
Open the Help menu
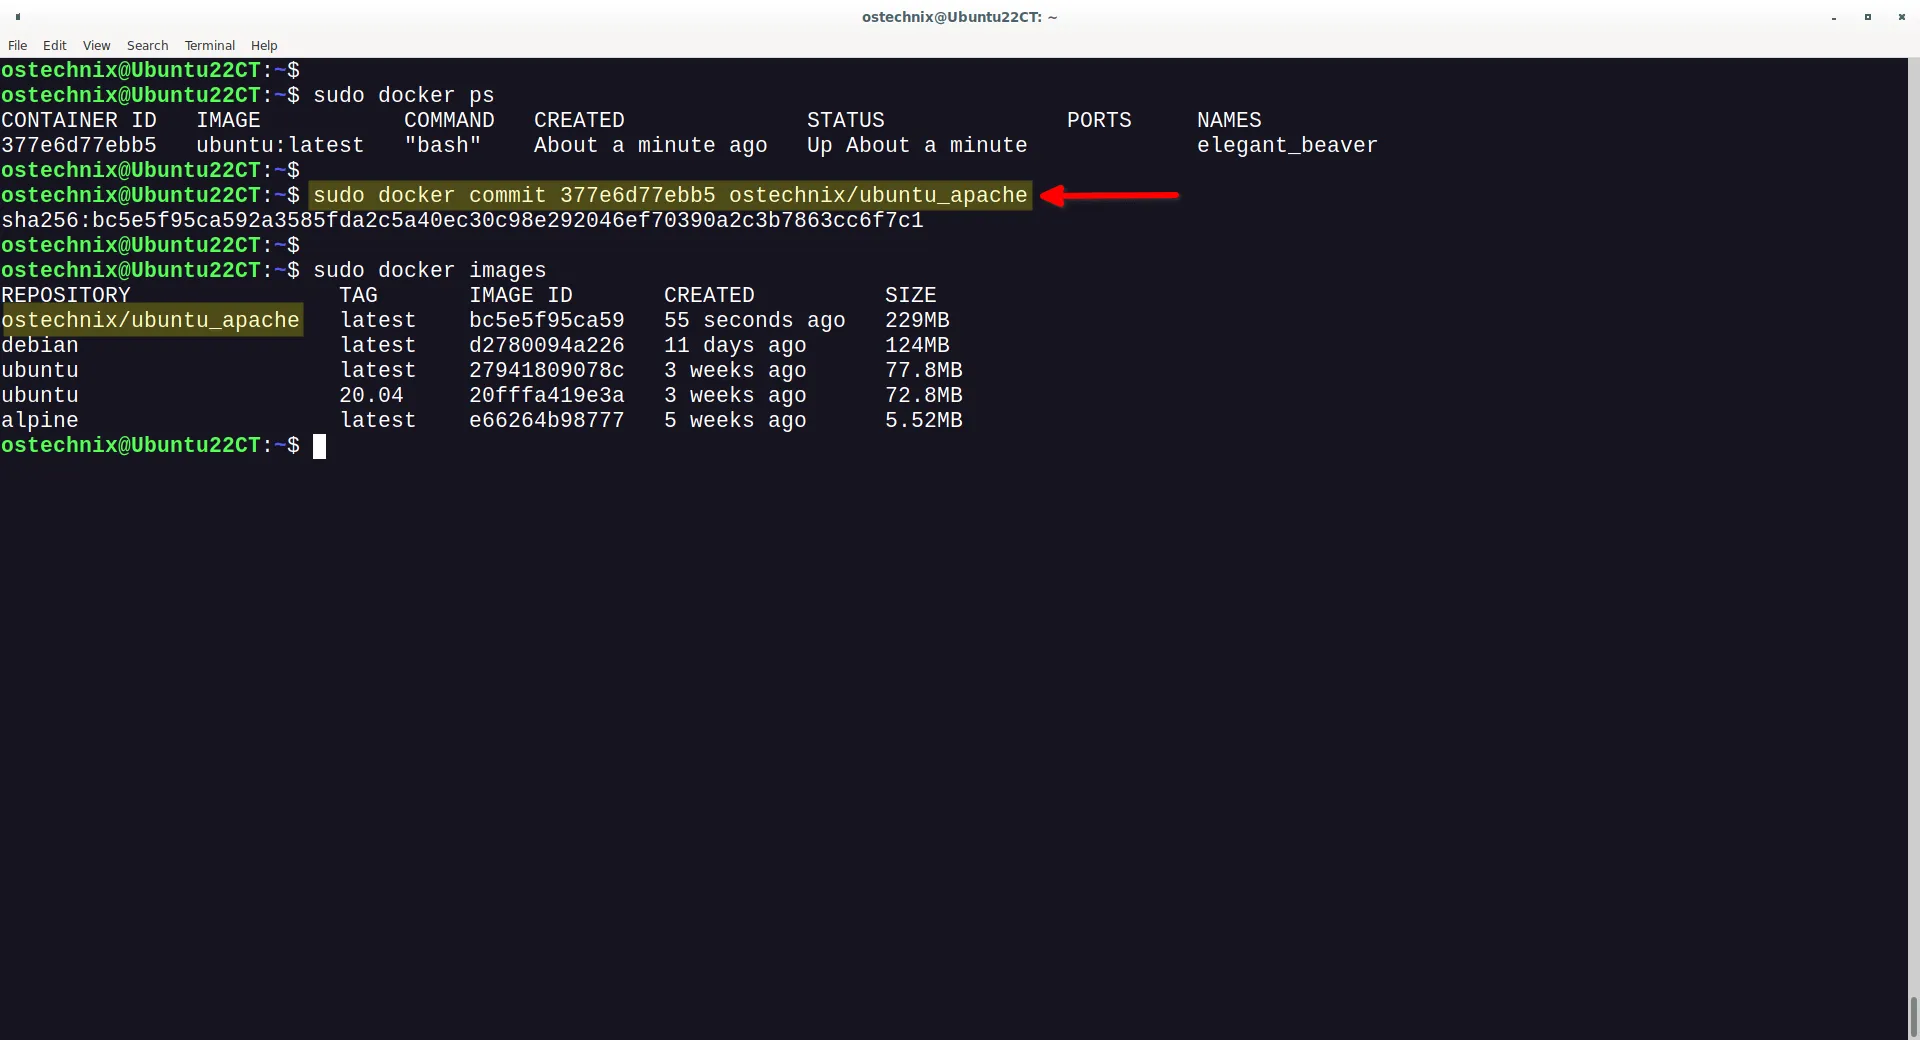263,45
